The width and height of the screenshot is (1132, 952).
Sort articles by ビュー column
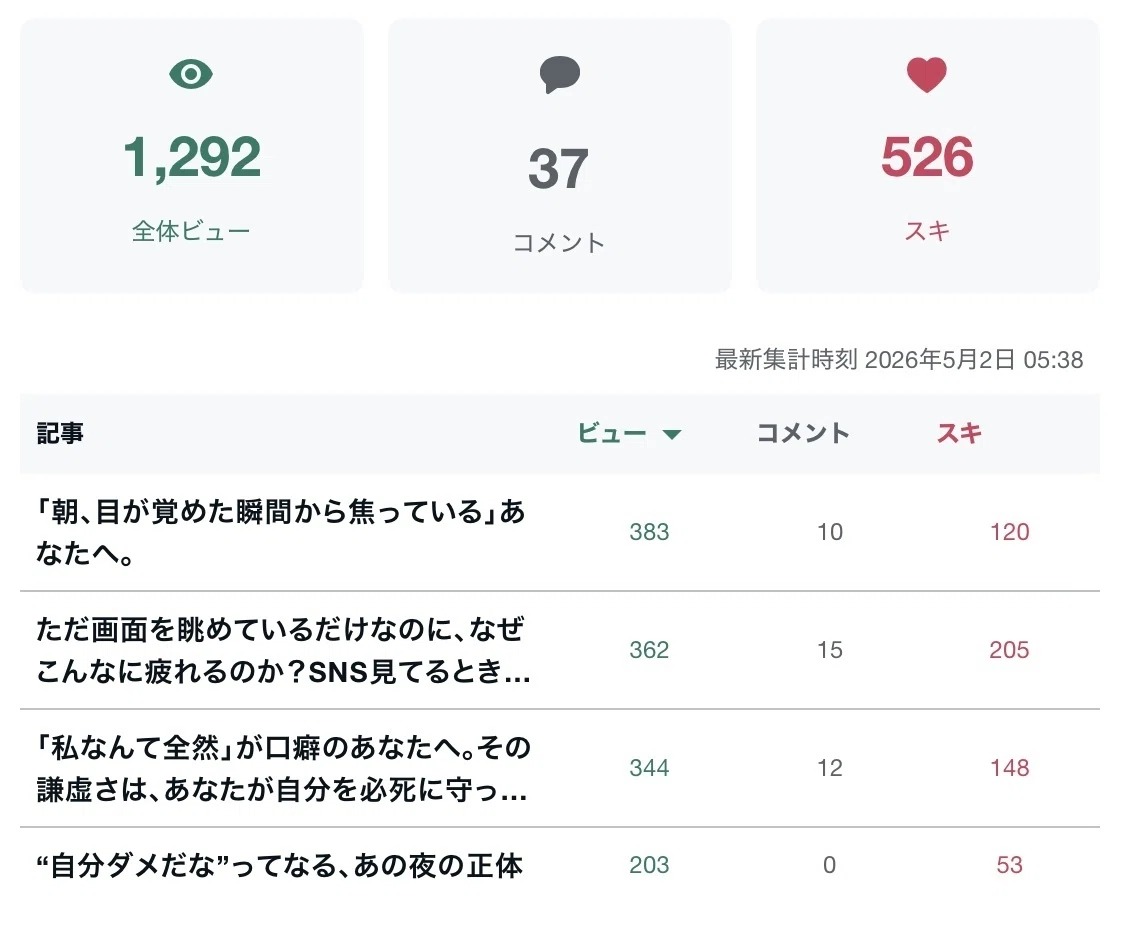[612, 433]
